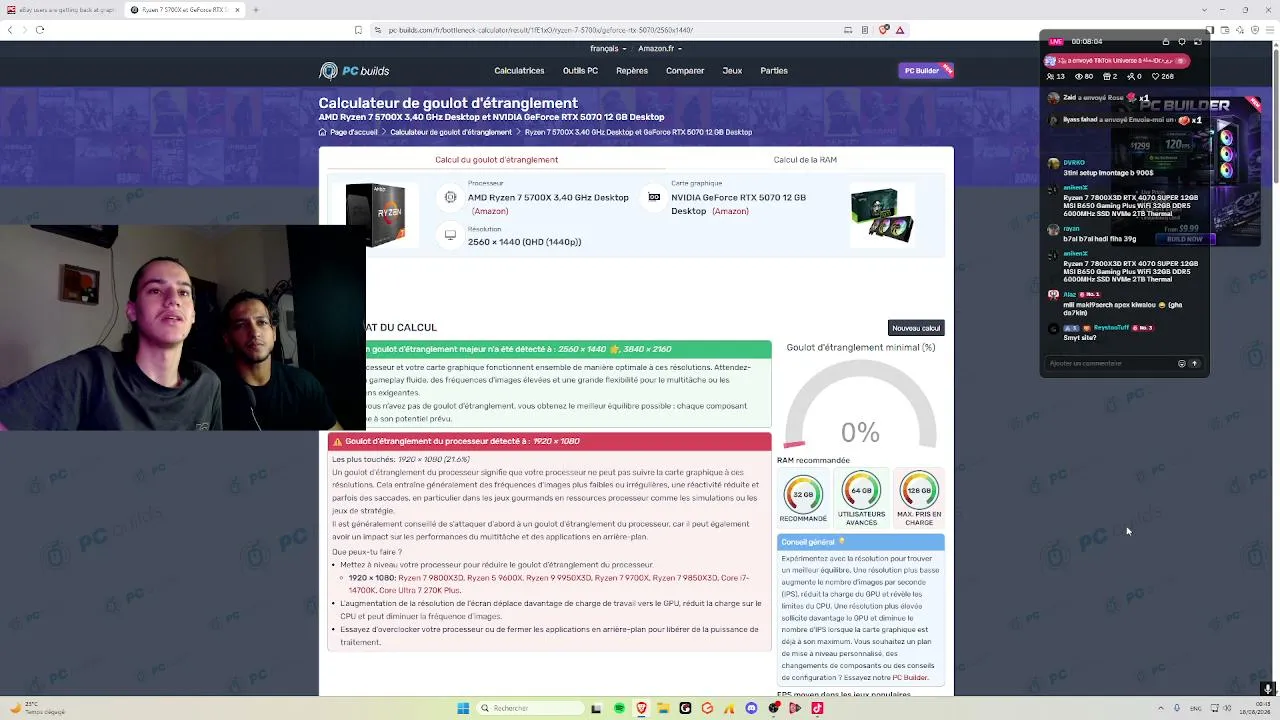Image resolution: width=1280 pixels, height=720 pixels.
Task: Click the Brave Shields lion icon
Action: pyautogui.click(x=884, y=30)
